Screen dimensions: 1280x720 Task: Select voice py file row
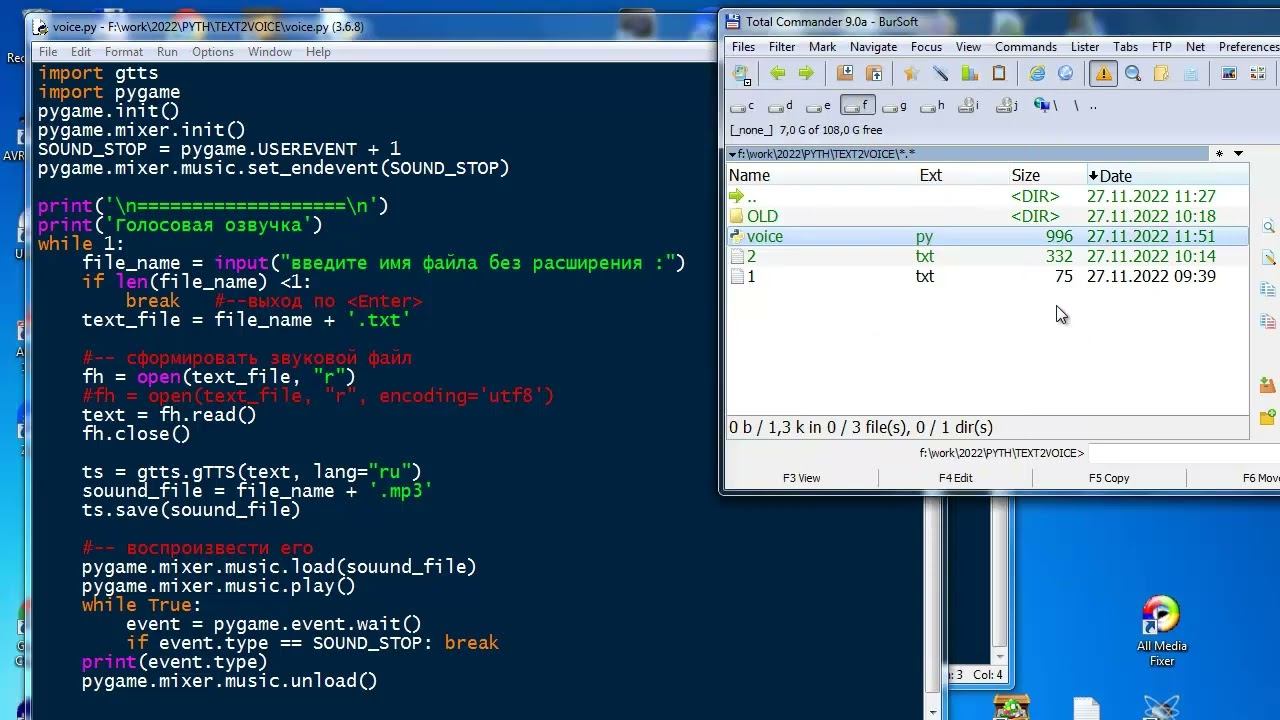(x=988, y=236)
